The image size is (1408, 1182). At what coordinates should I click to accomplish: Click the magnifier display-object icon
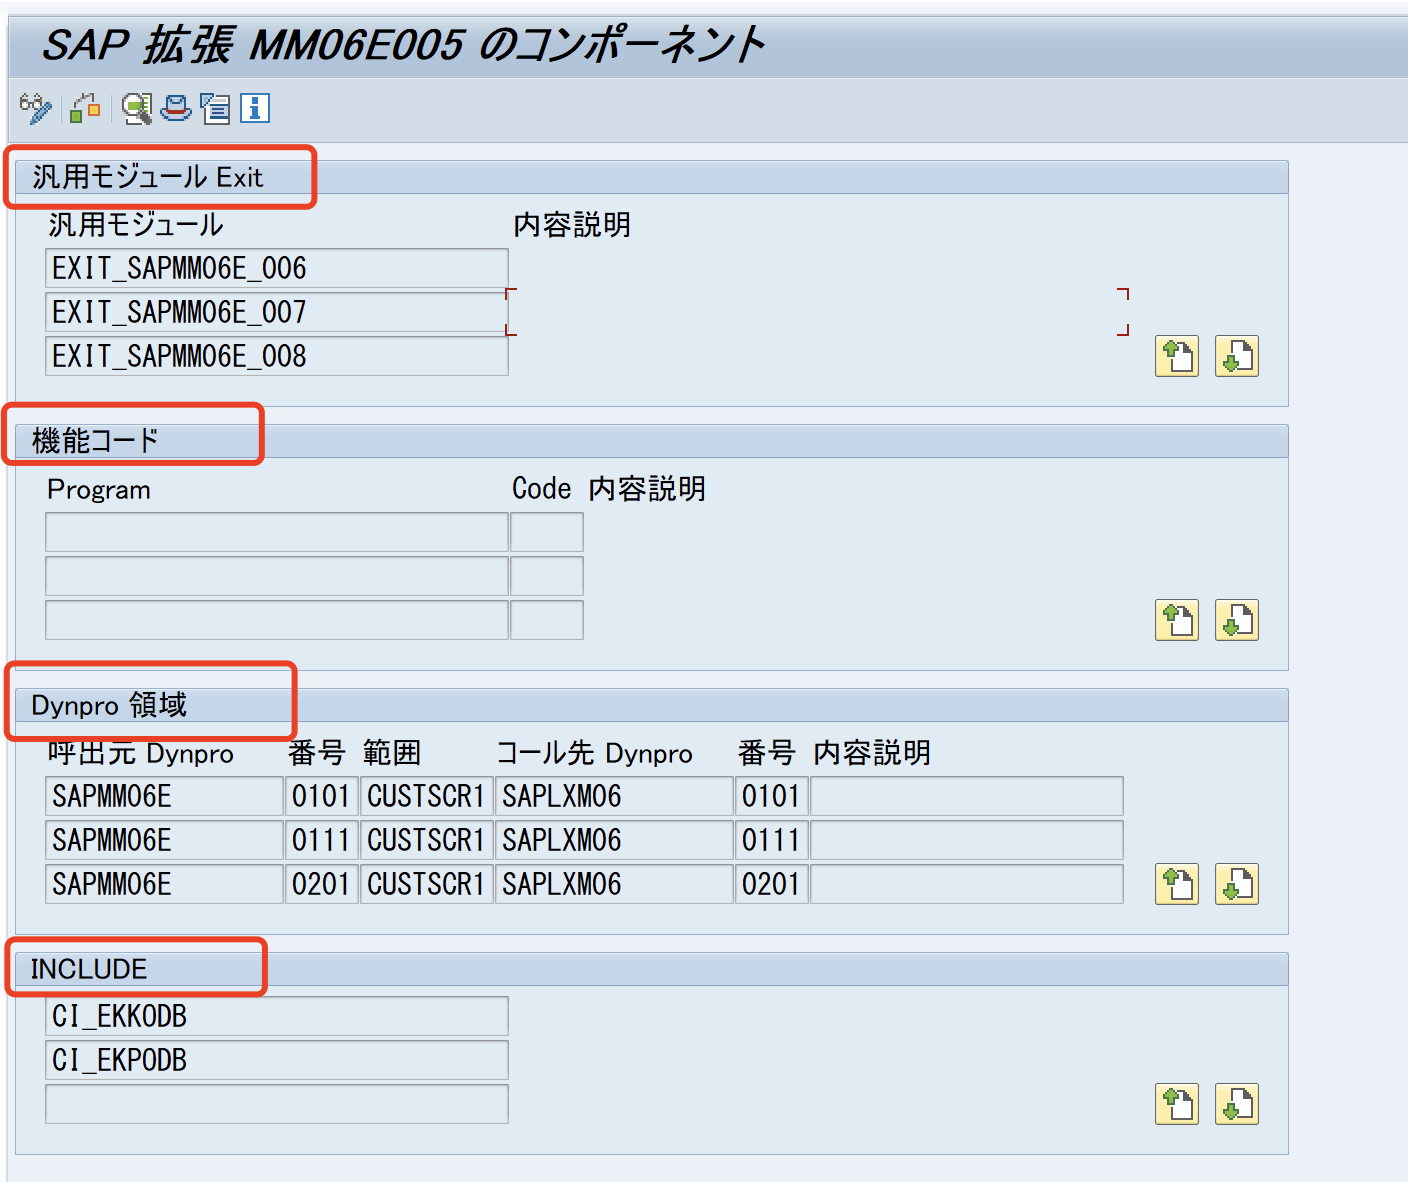pyautogui.click(x=137, y=108)
